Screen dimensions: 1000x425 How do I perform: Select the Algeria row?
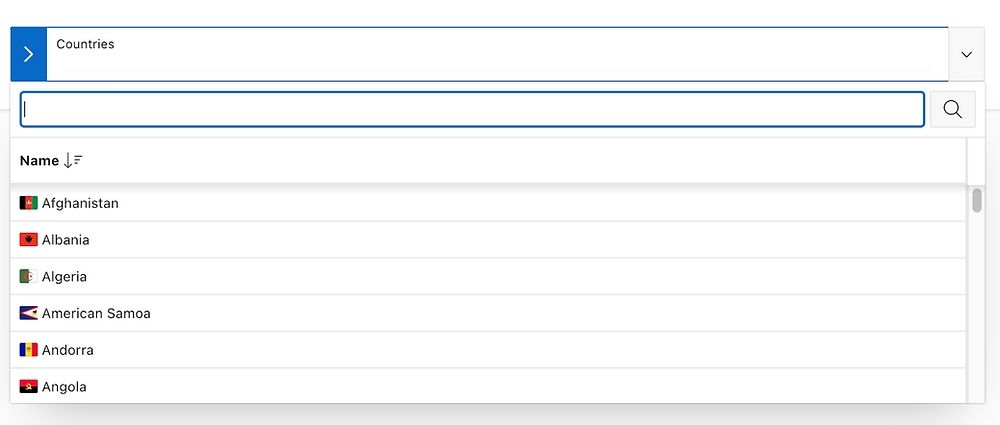pyautogui.click(x=488, y=276)
